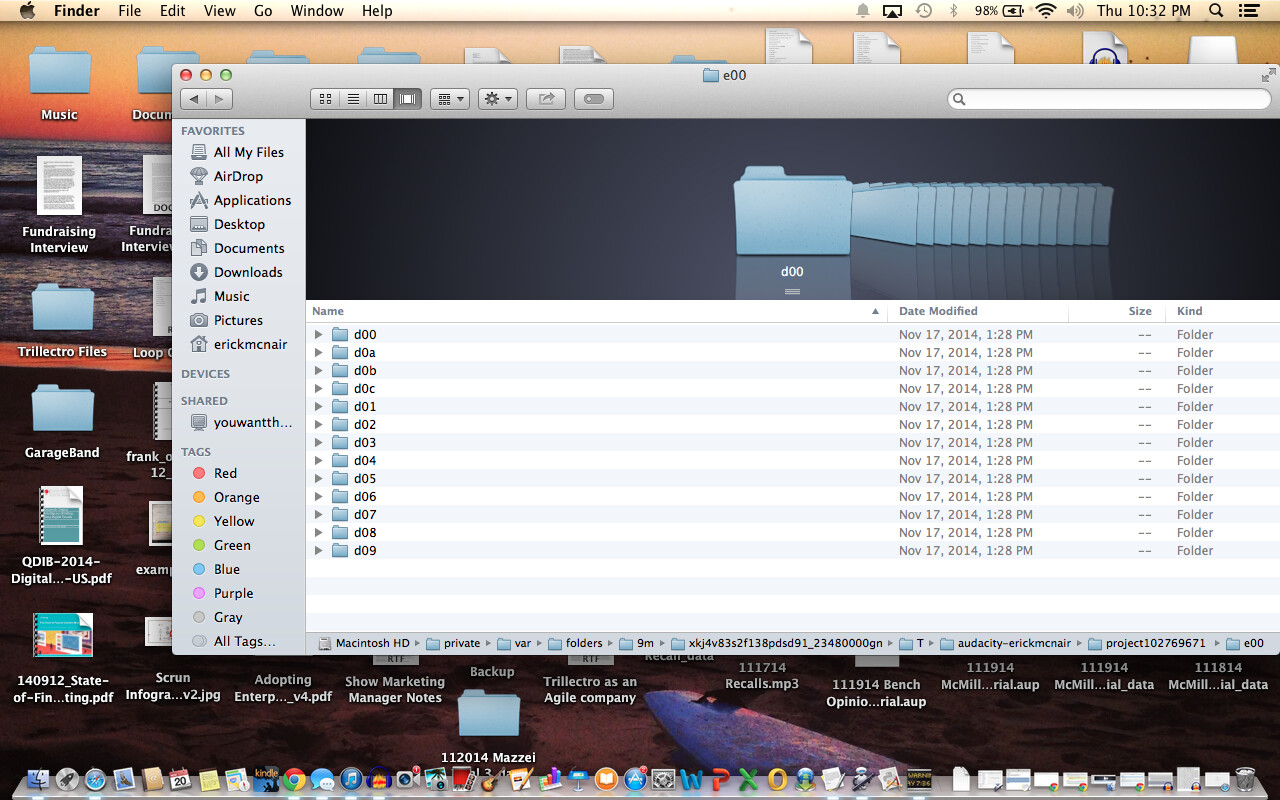
Task: Open the Window menu
Action: click(317, 11)
